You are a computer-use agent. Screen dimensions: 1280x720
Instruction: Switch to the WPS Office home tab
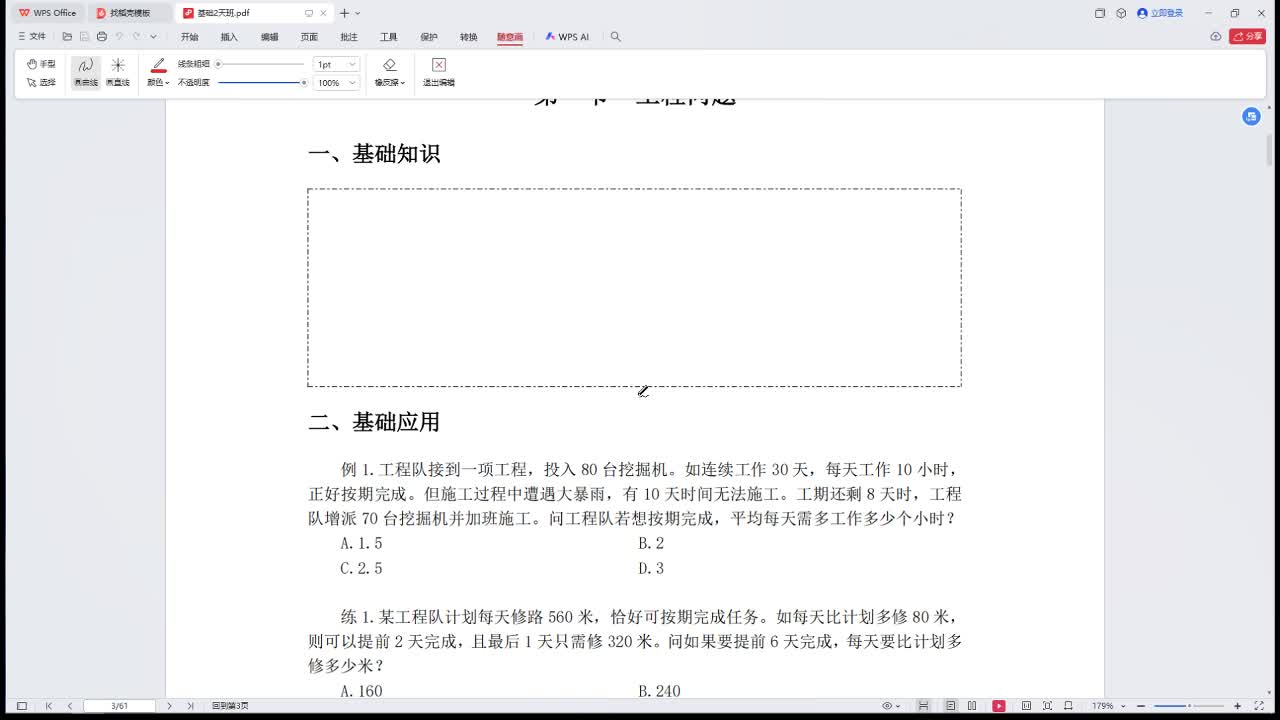(47, 13)
